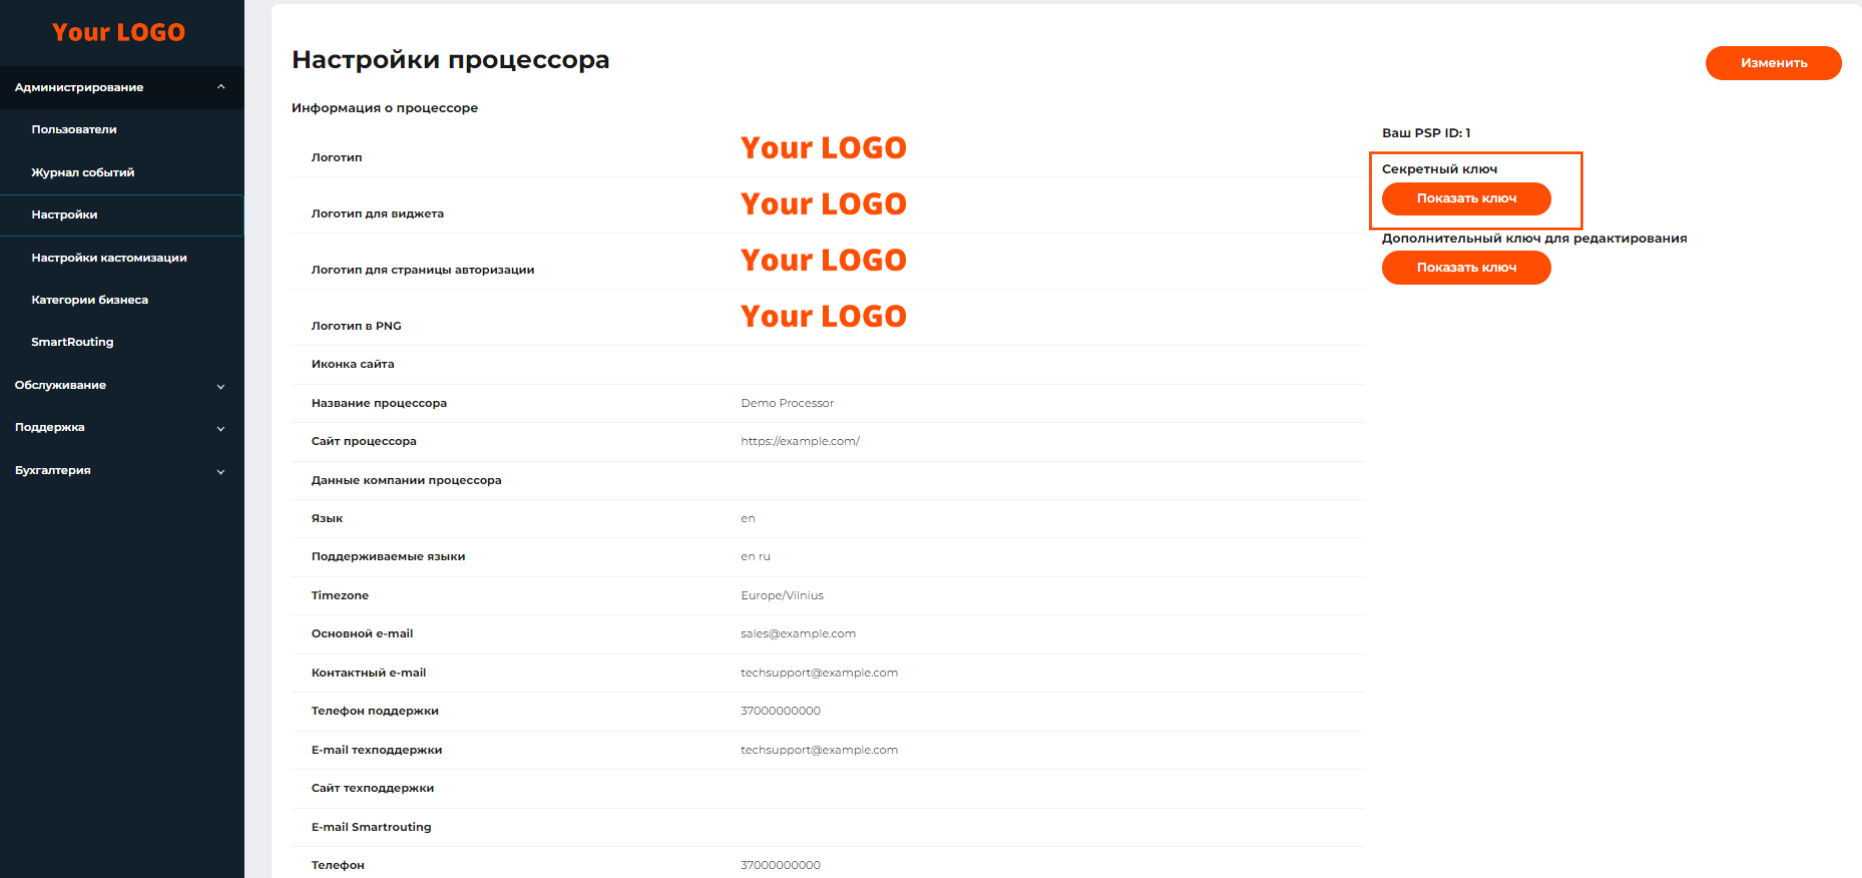Show the Дополнительный ключ для редактирования
1862x878 pixels.
tap(1466, 268)
